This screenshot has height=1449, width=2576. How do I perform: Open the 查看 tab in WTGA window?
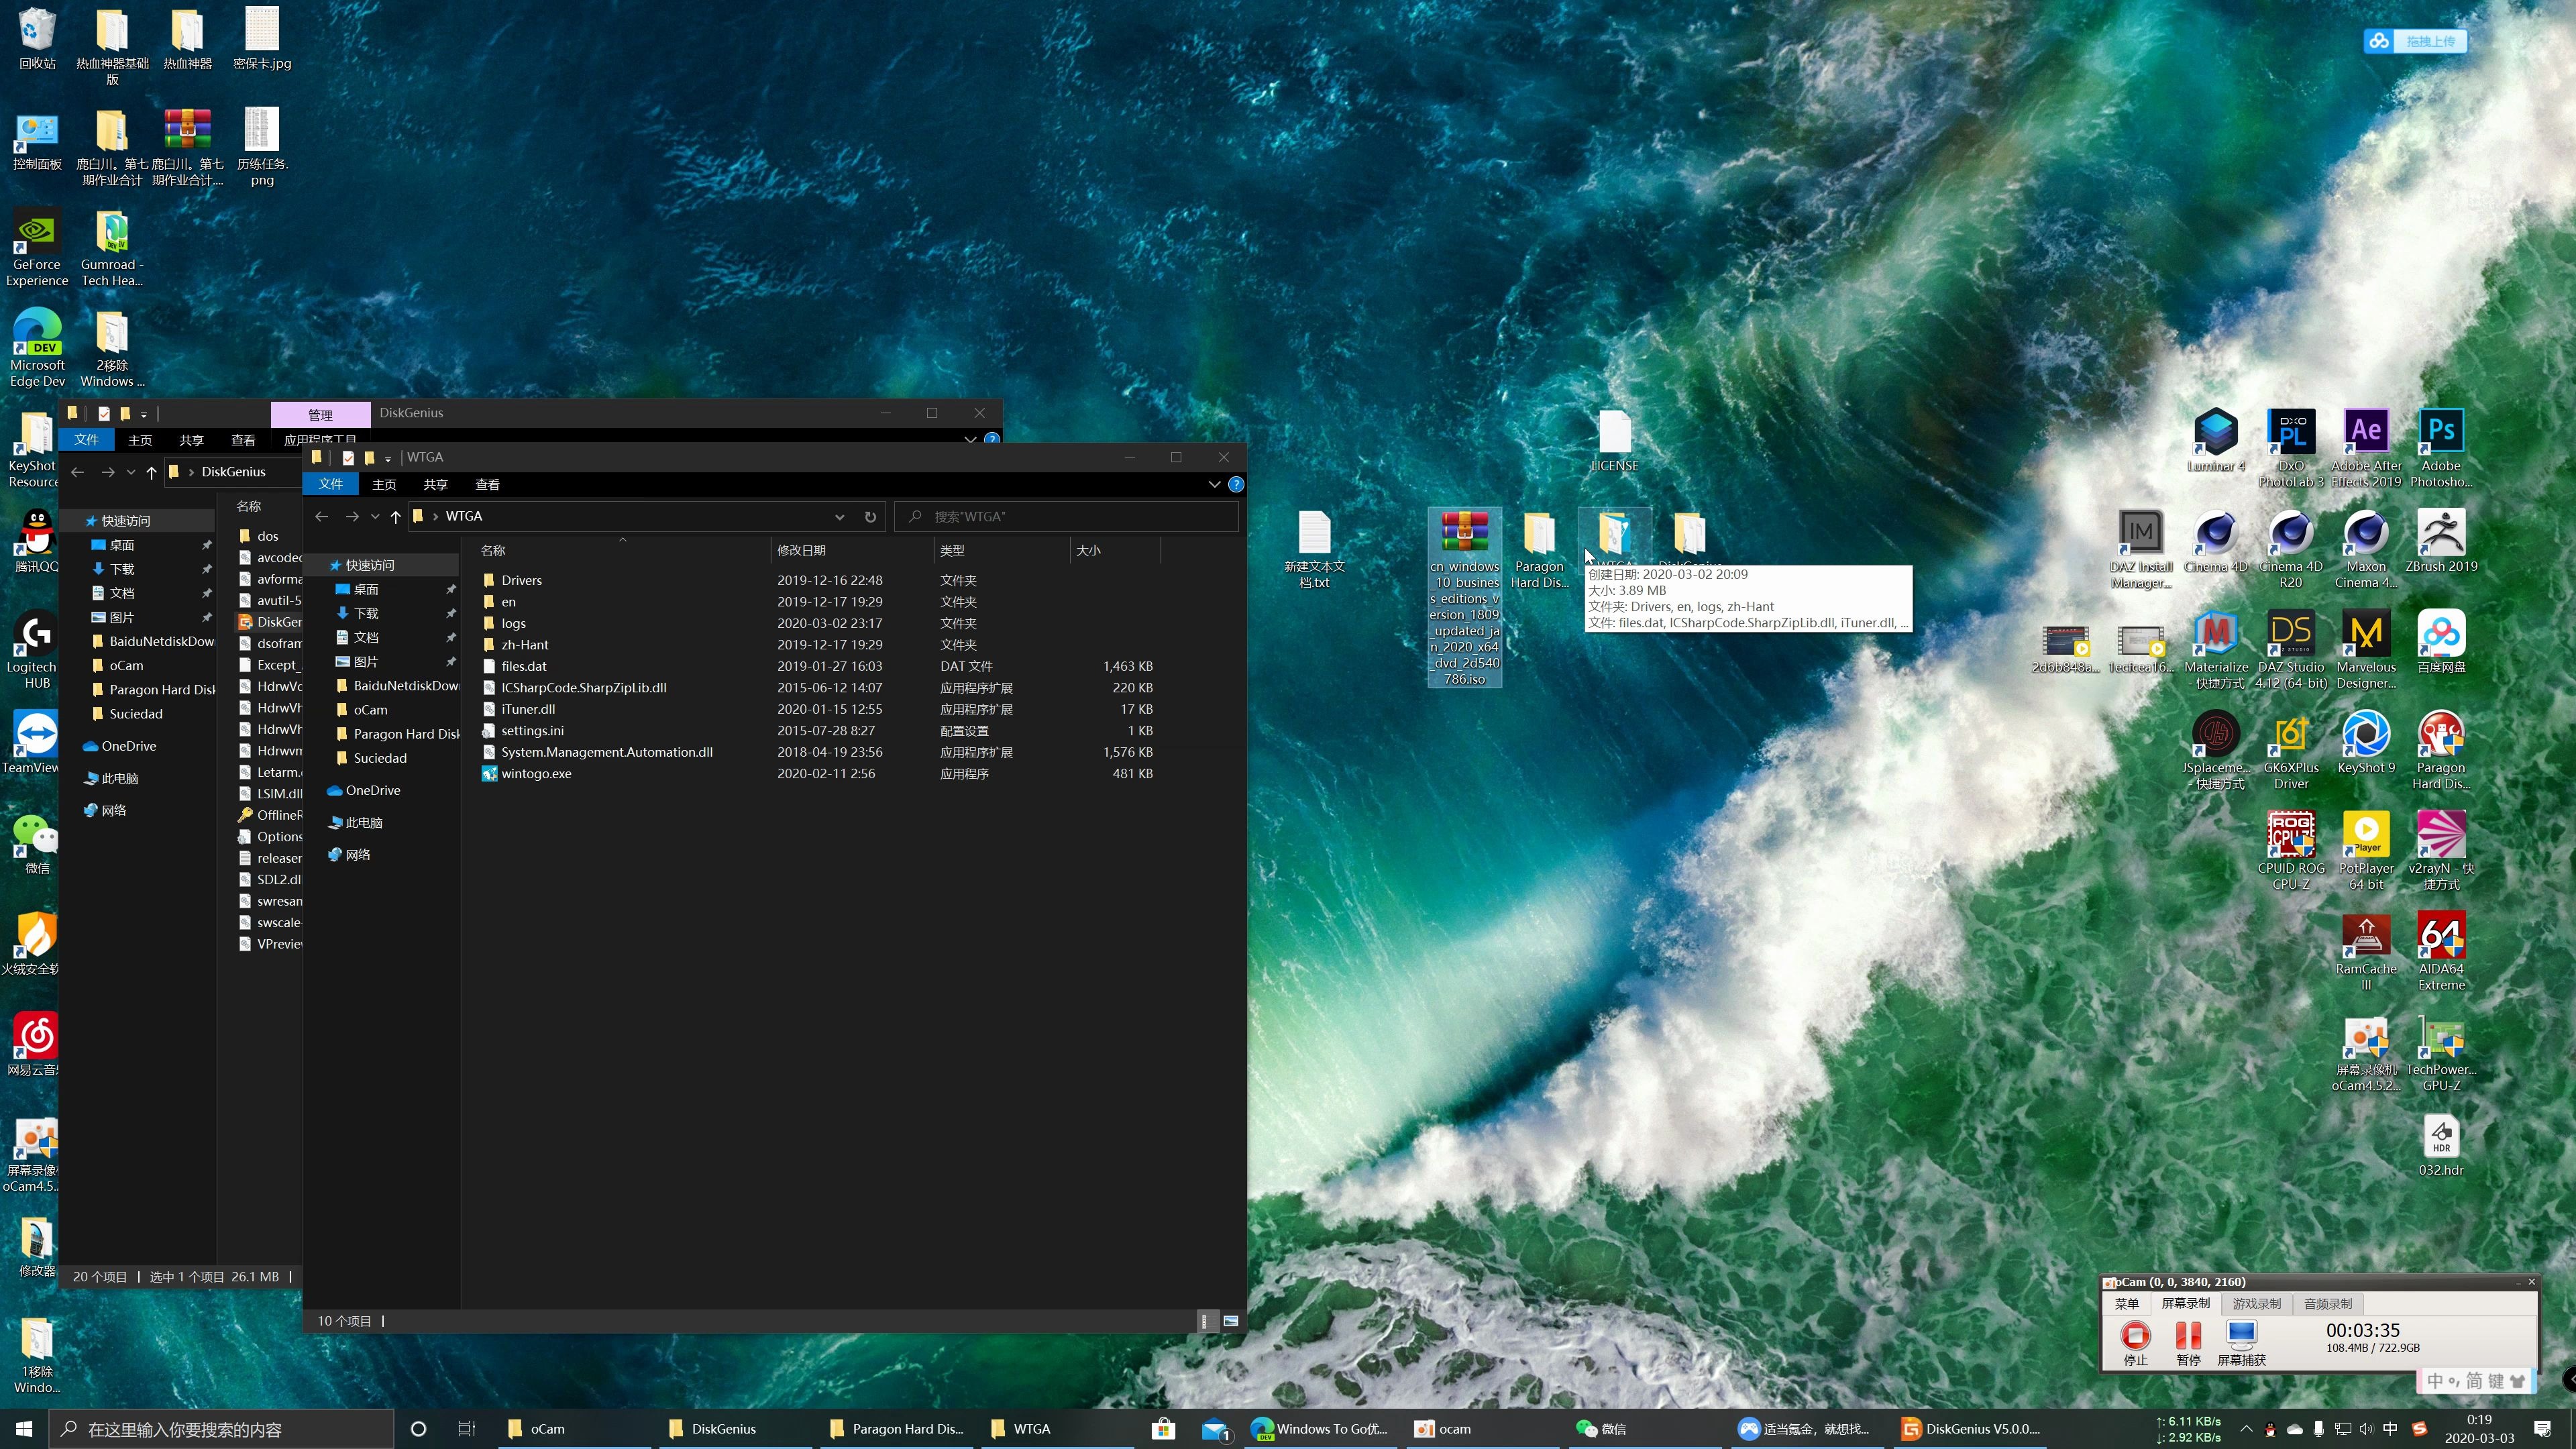pos(487,484)
